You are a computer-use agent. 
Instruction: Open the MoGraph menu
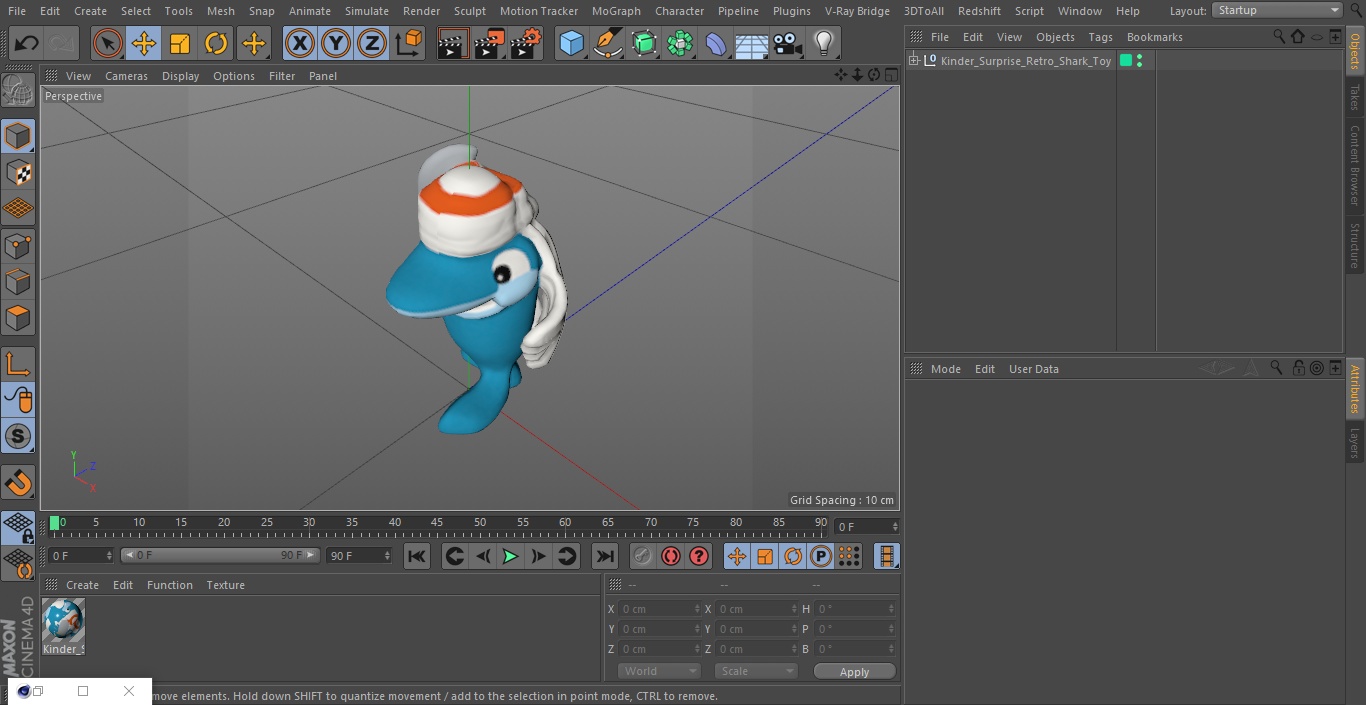coord(616,11)
